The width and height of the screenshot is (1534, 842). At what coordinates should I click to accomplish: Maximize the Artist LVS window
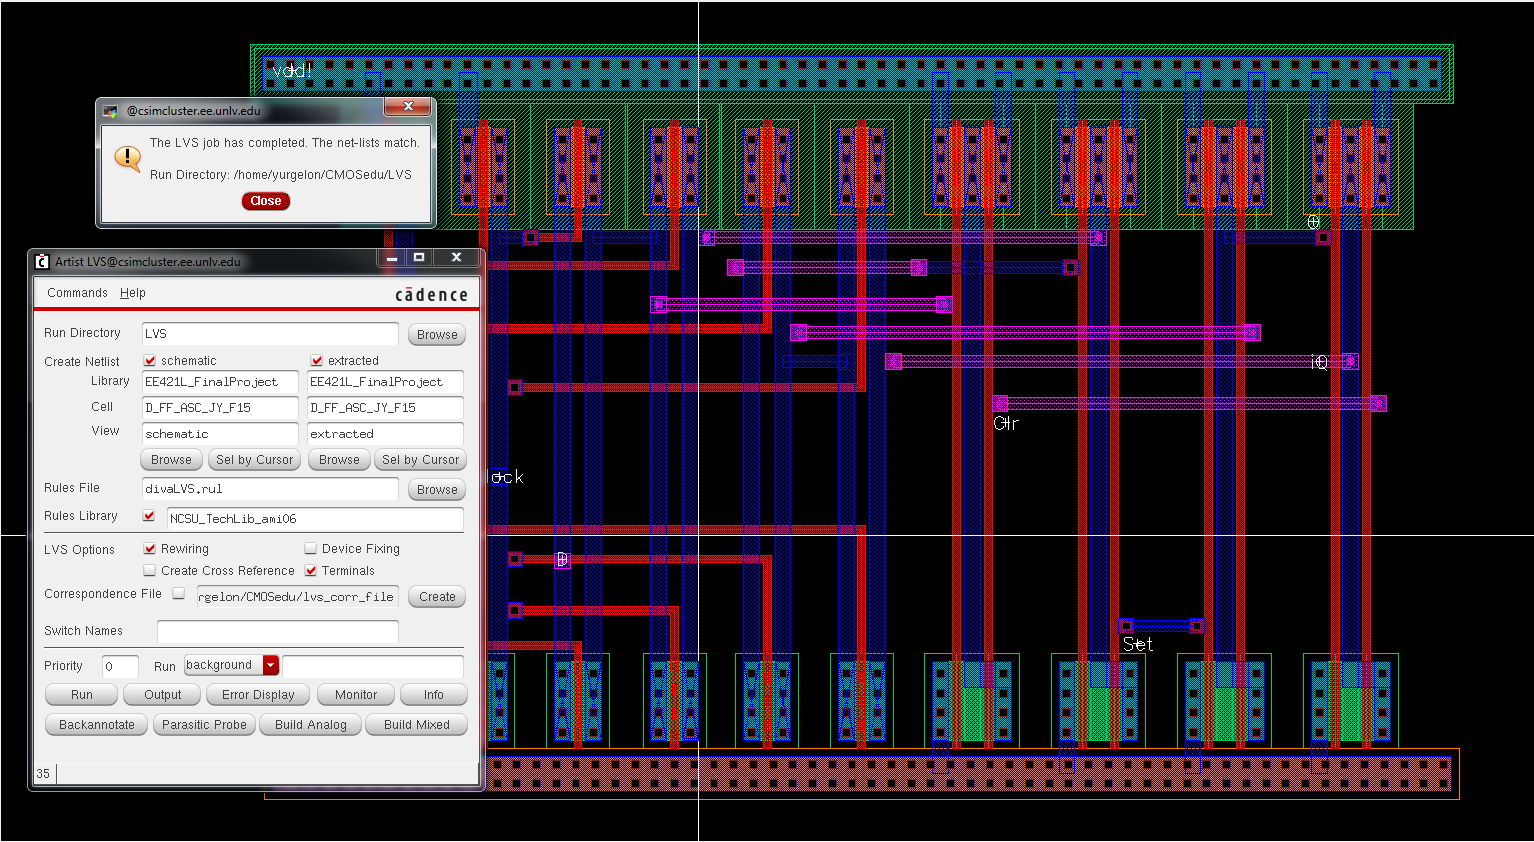point(419,258)
